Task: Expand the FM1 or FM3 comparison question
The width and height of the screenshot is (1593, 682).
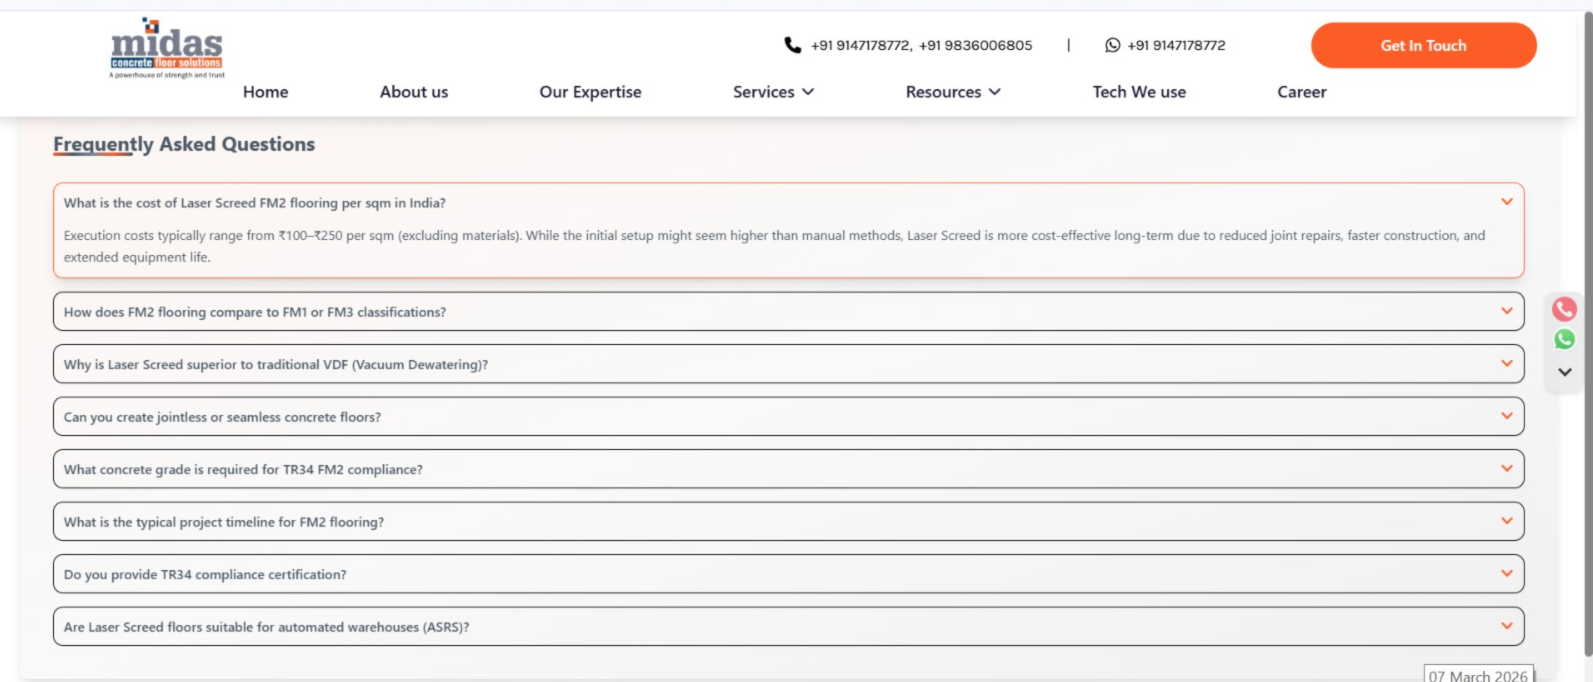Action: coord(788,312)
